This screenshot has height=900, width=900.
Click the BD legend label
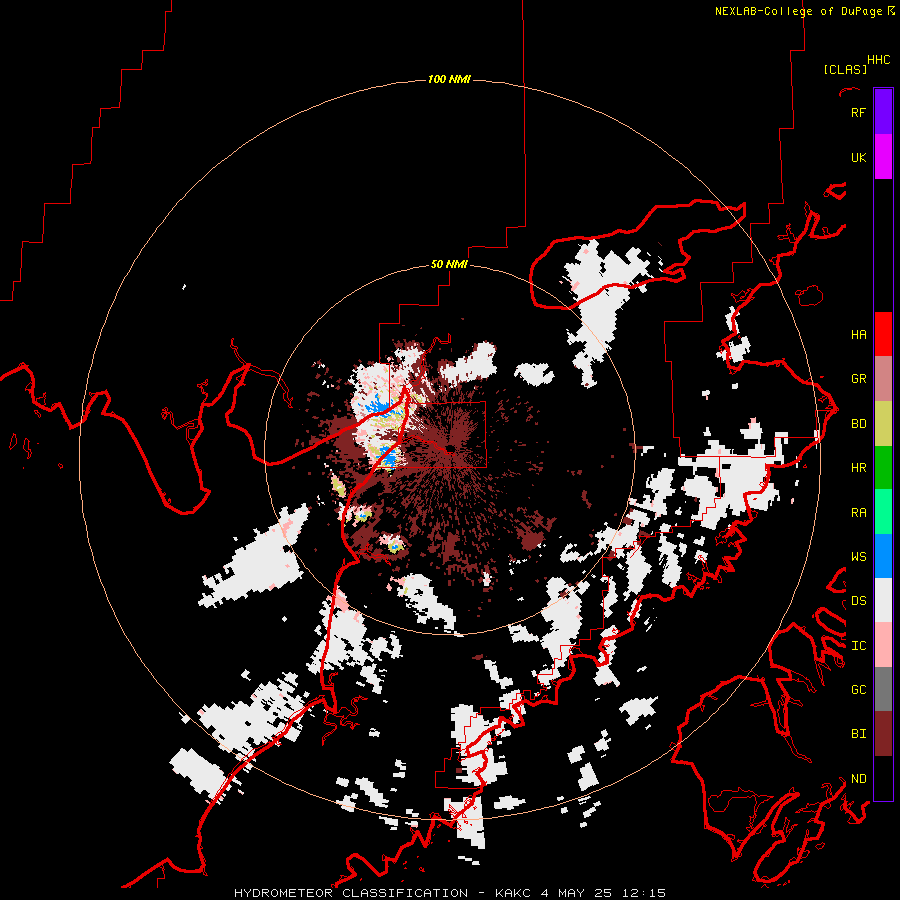[858, 424]
